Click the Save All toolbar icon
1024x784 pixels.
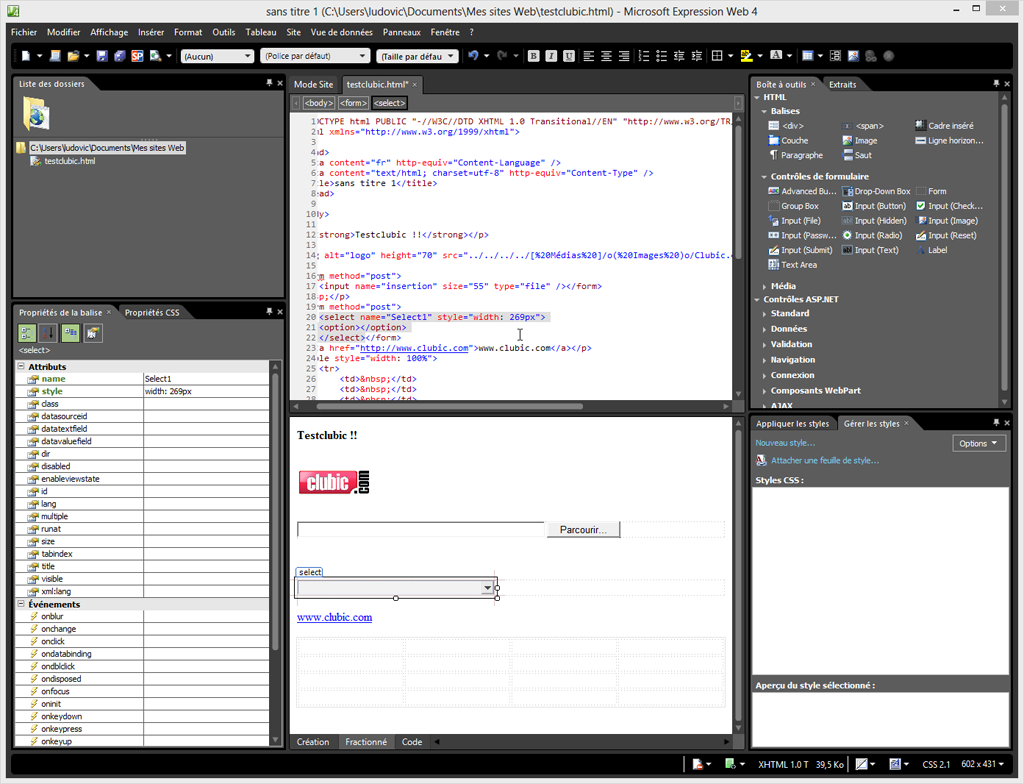[x=120, y=56]
